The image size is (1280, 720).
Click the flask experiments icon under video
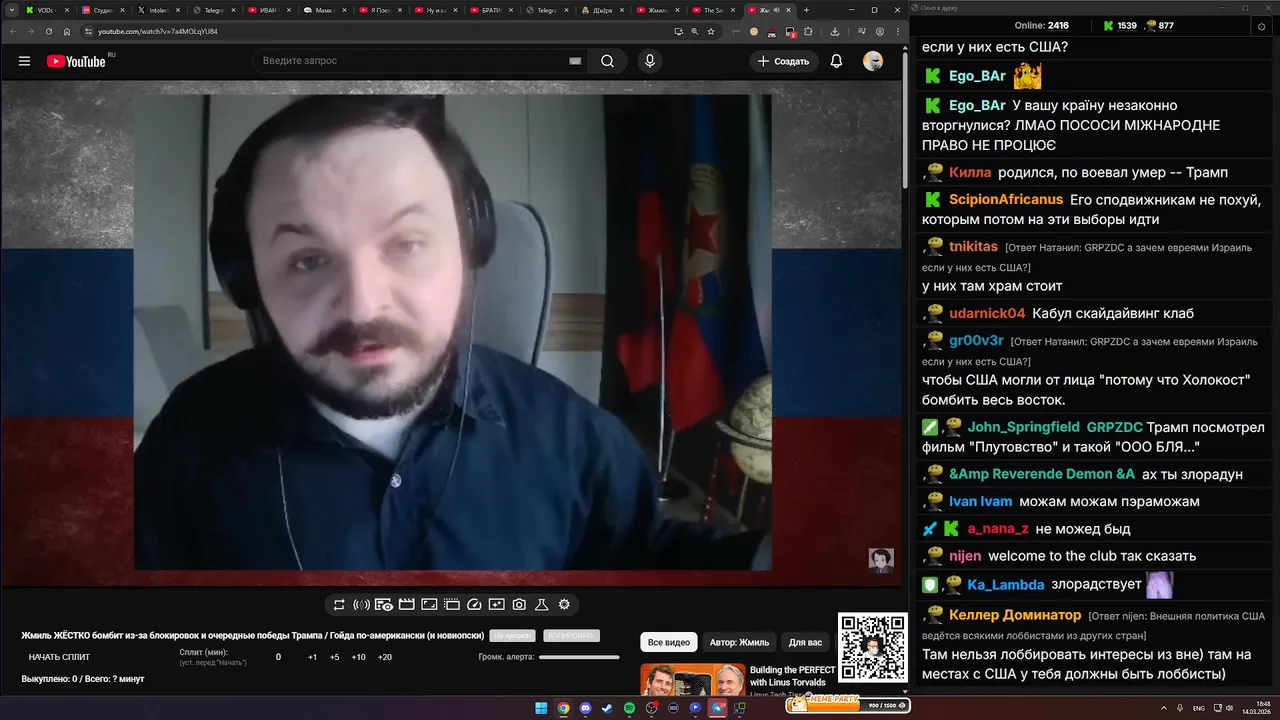541,605
